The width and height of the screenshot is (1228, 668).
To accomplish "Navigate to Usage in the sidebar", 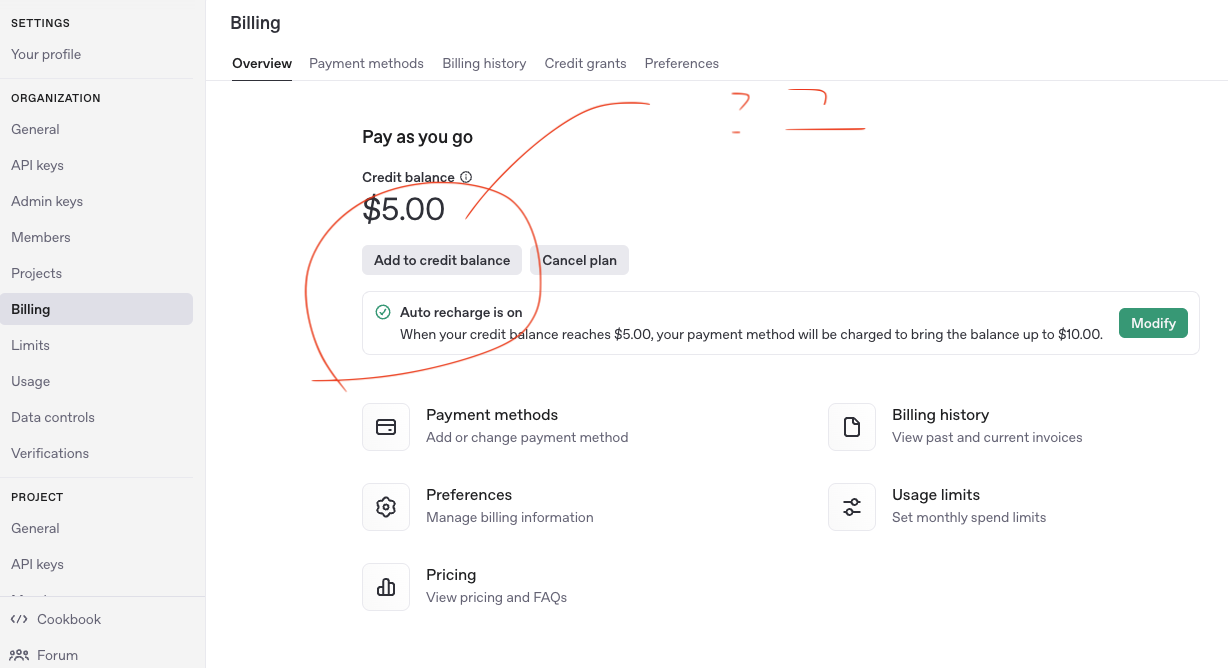I will point(30,381).
